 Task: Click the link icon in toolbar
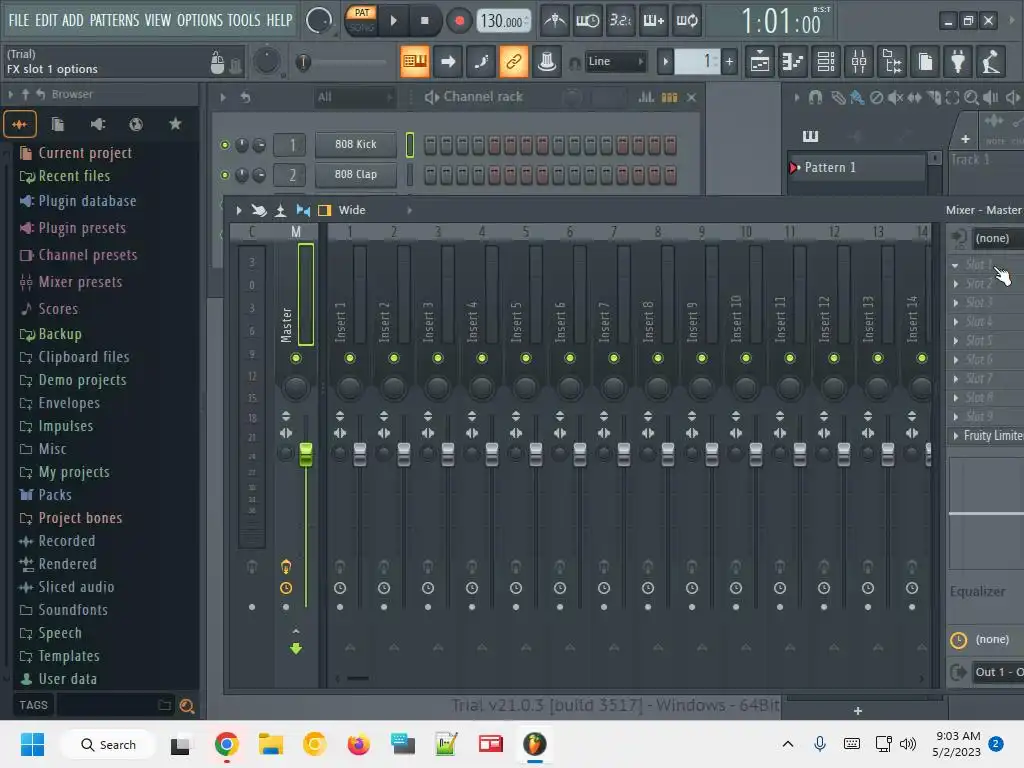tap(513, 62)
